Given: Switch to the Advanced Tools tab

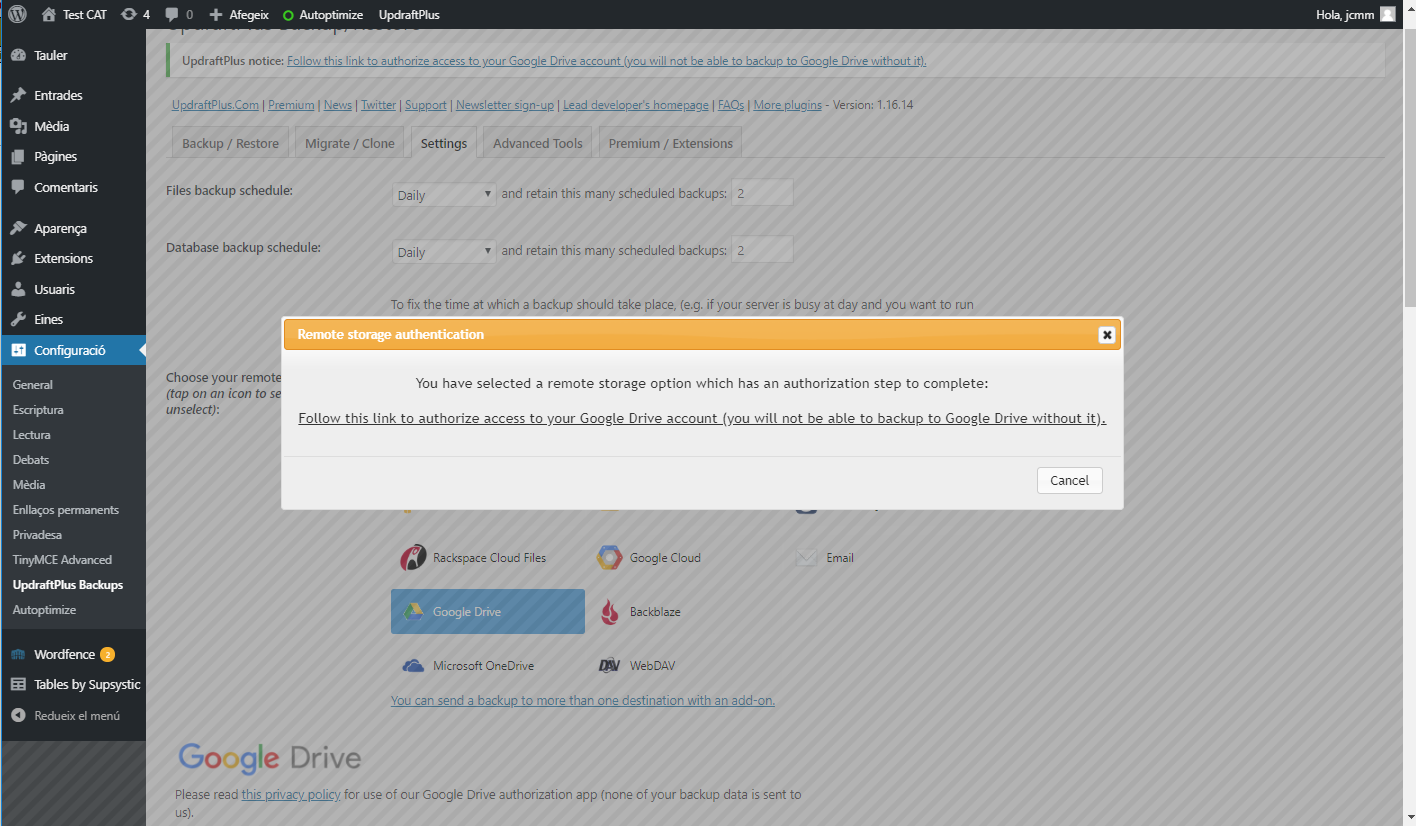Looking at the screenshot, I should point(538,143).
